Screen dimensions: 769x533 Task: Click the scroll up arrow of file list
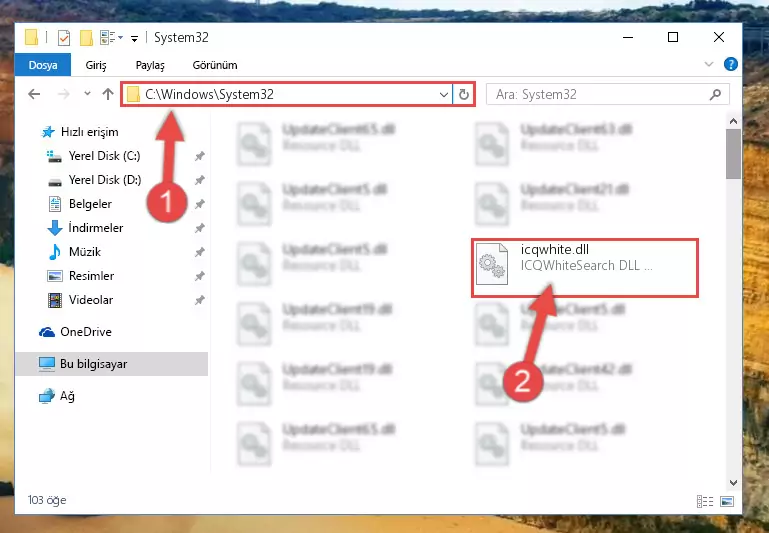click(x=733, y=121)
